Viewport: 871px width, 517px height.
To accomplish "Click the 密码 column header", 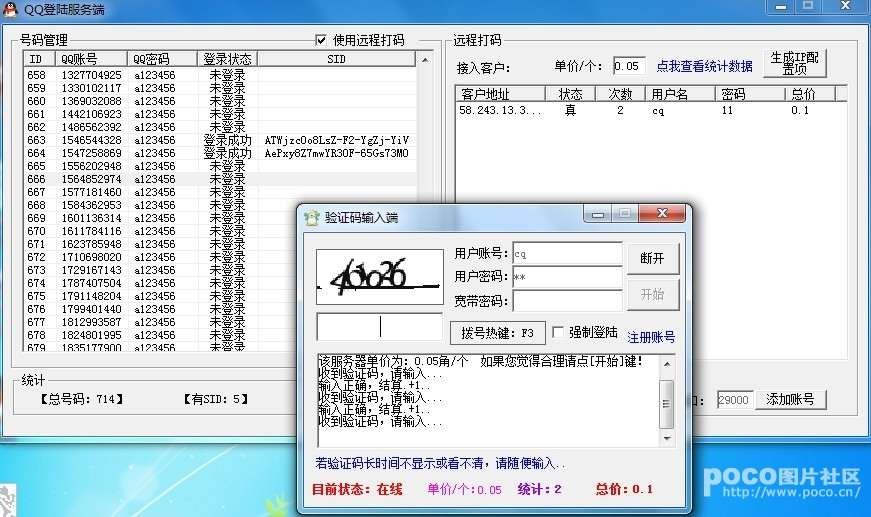I will [x=750, y=94].
